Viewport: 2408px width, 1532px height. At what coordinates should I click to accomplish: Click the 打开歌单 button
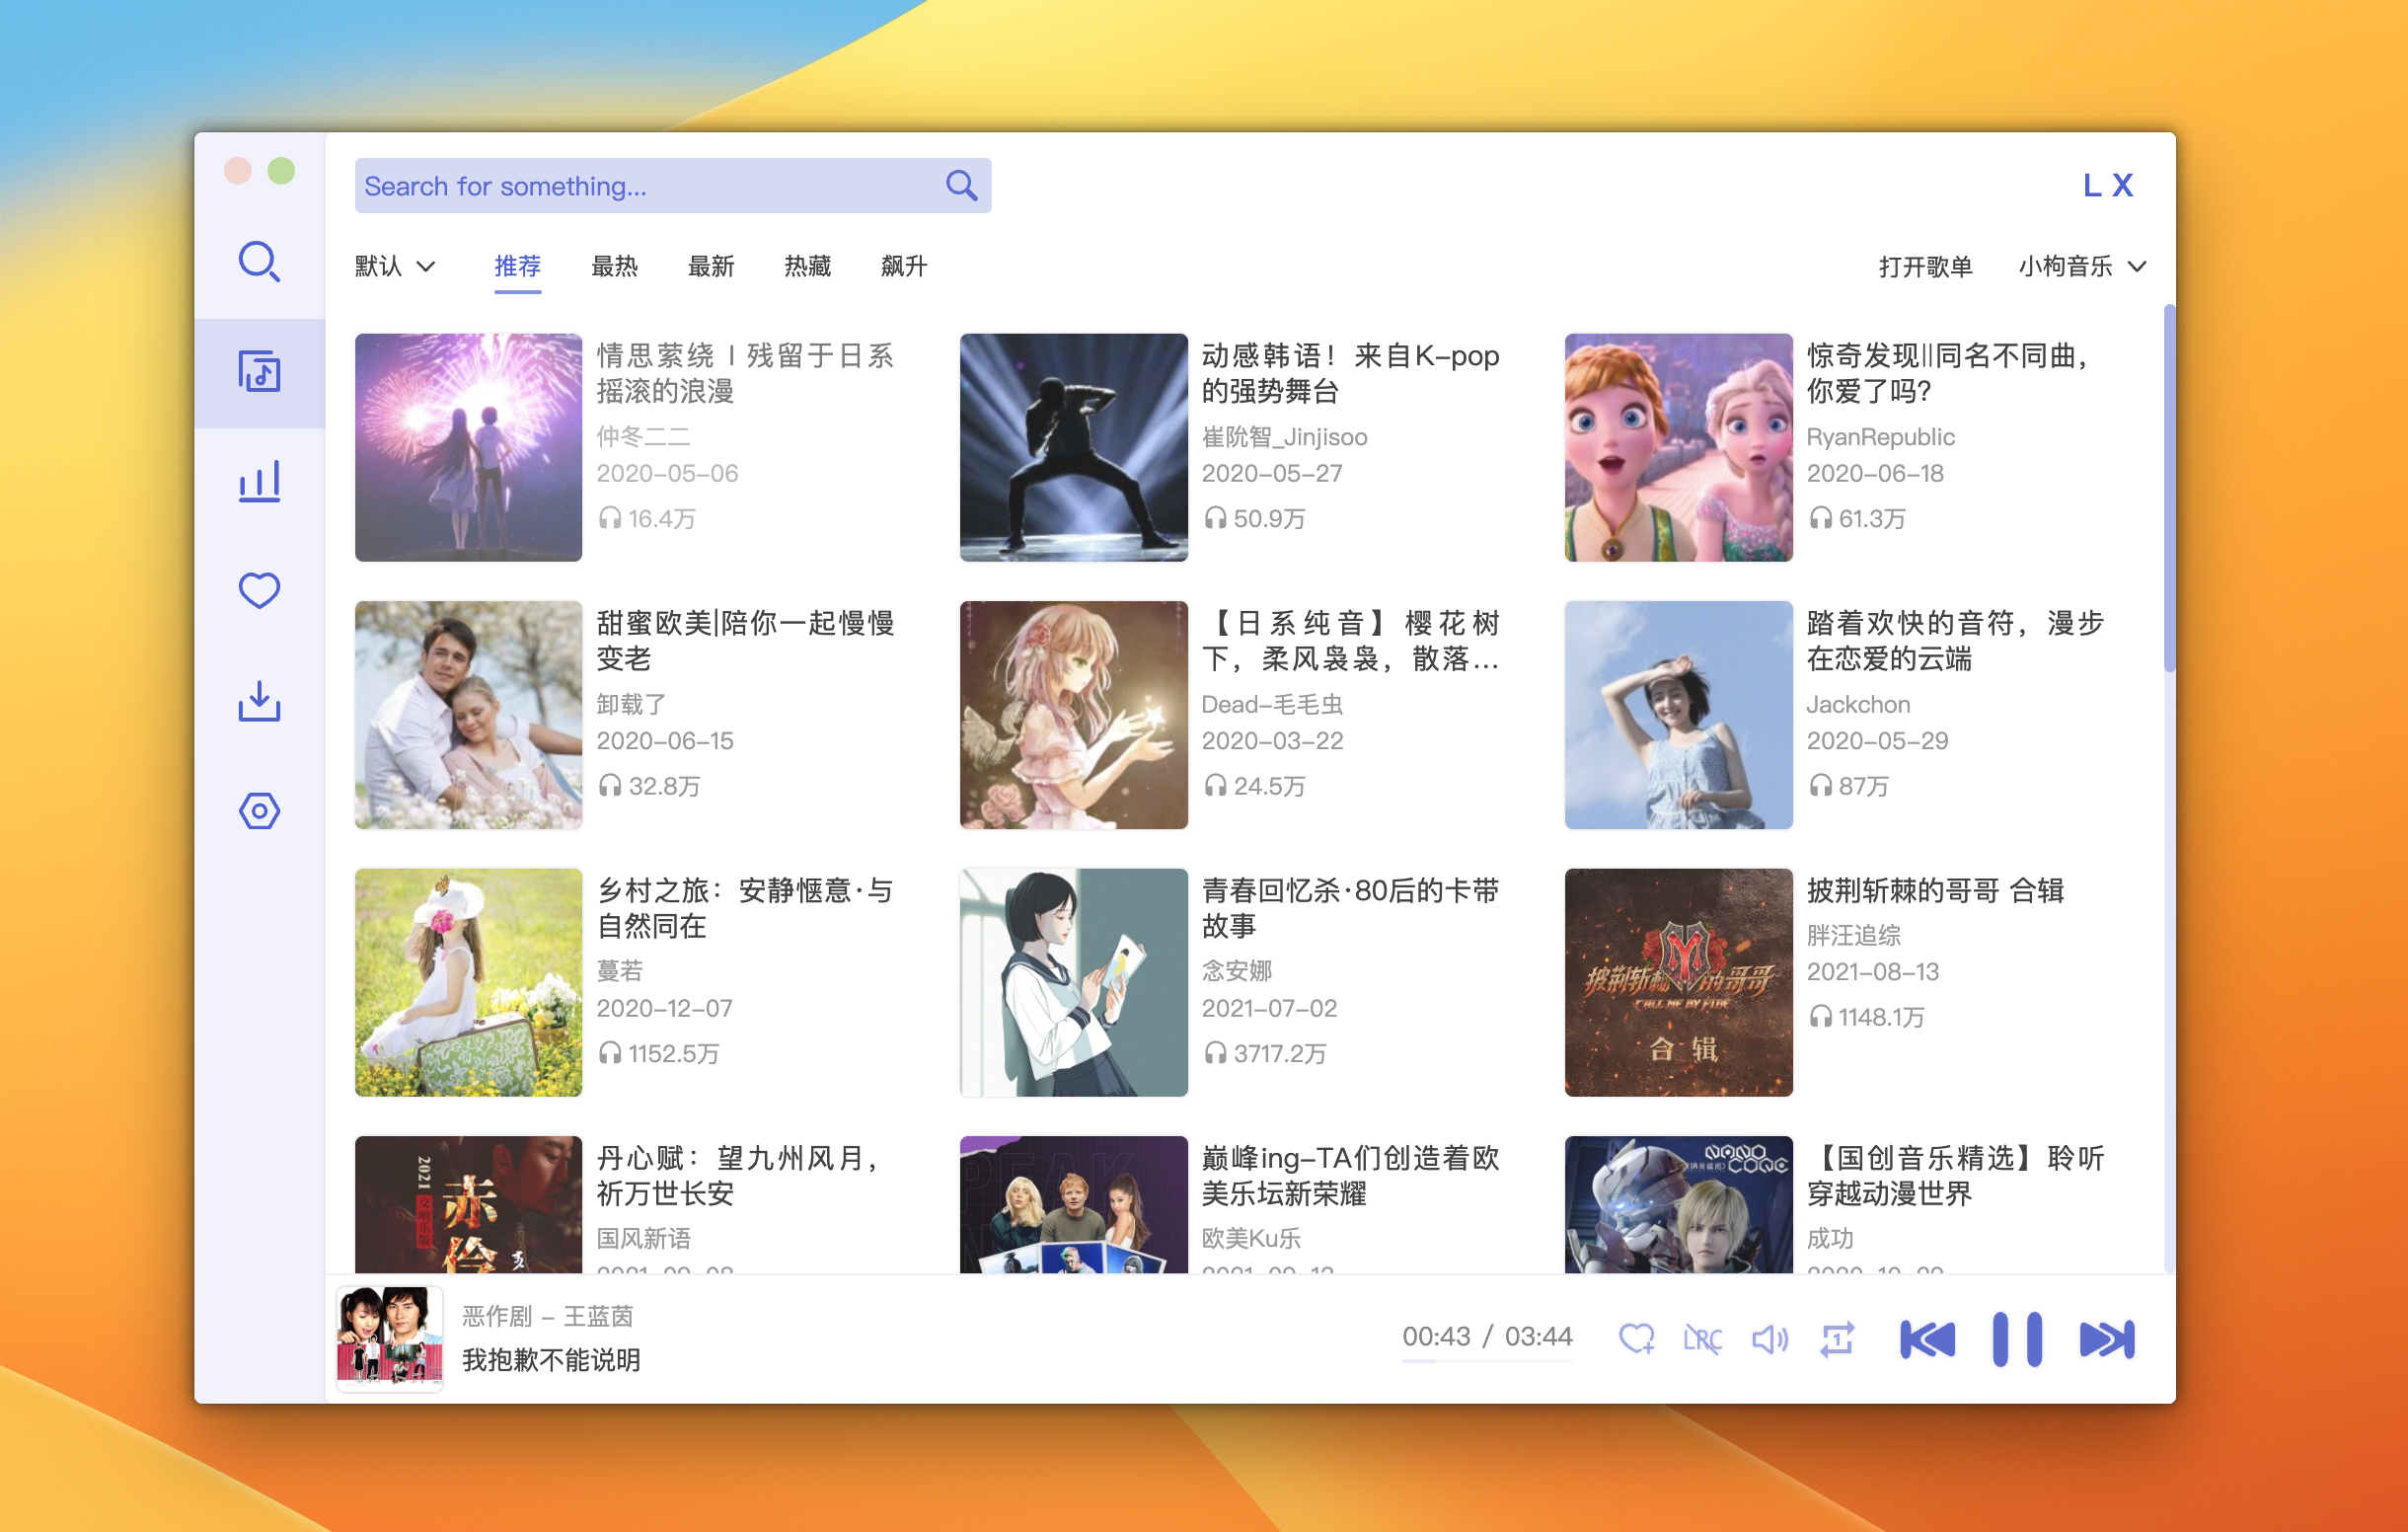tap(1925, 266)
